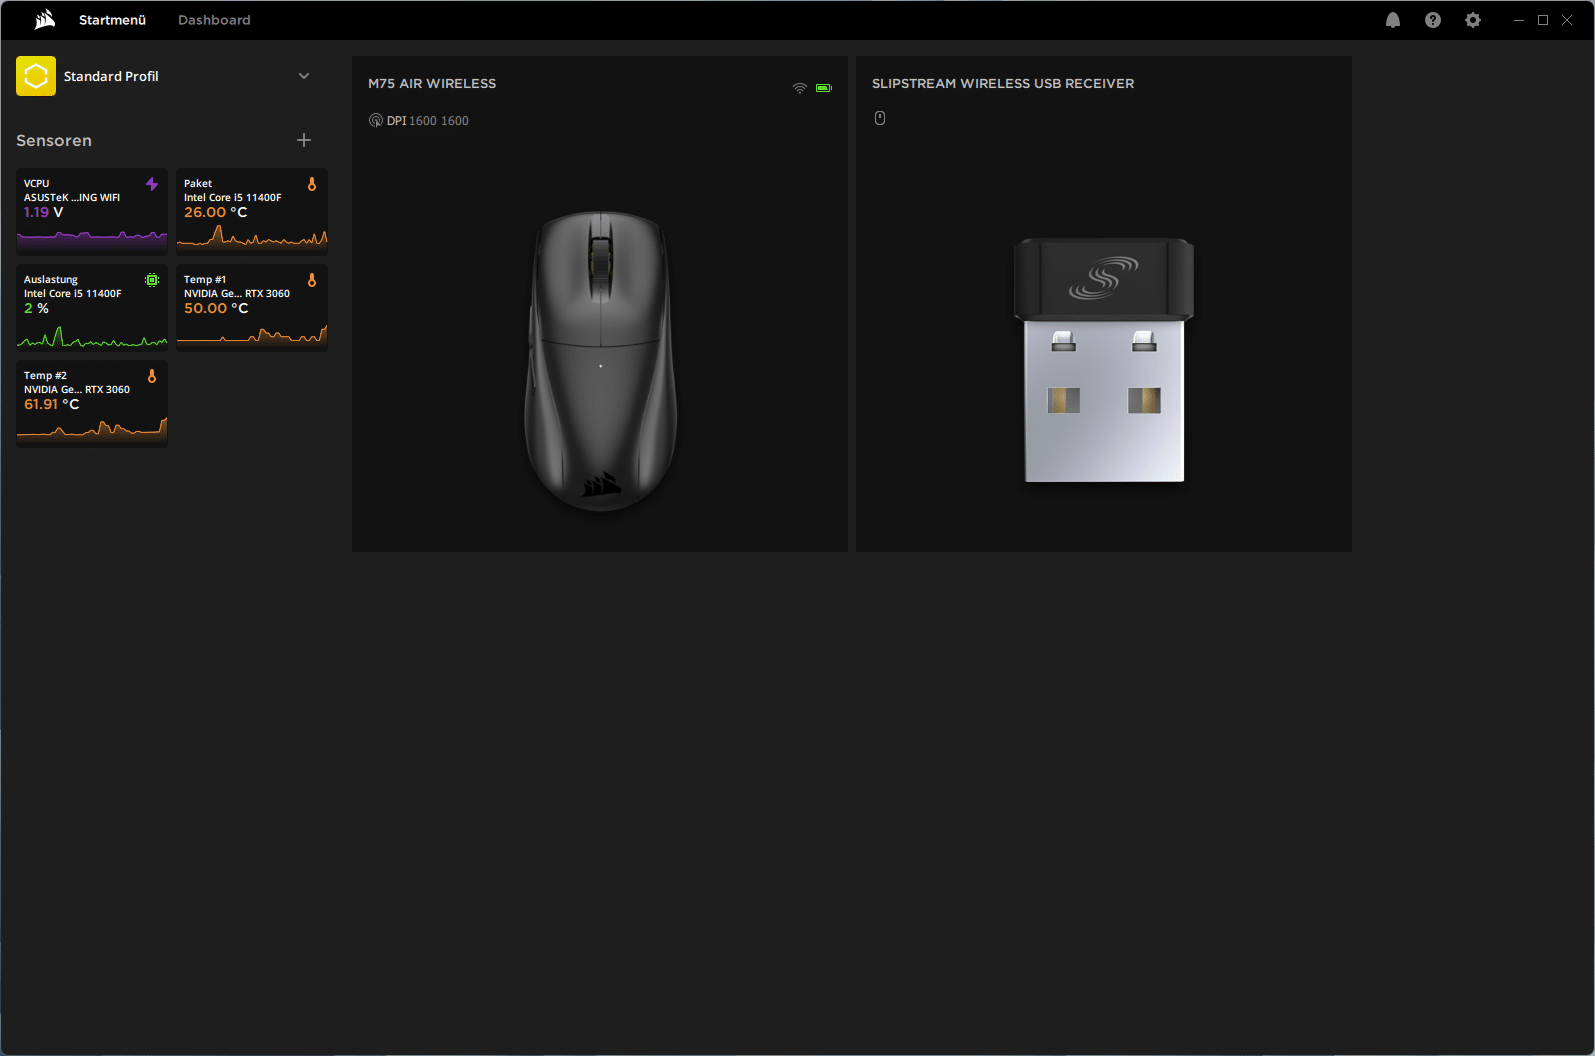1595x1056 pixels.
Task: Expand the Standard Profil dropdown chevron
Action: tap(304, 76)
